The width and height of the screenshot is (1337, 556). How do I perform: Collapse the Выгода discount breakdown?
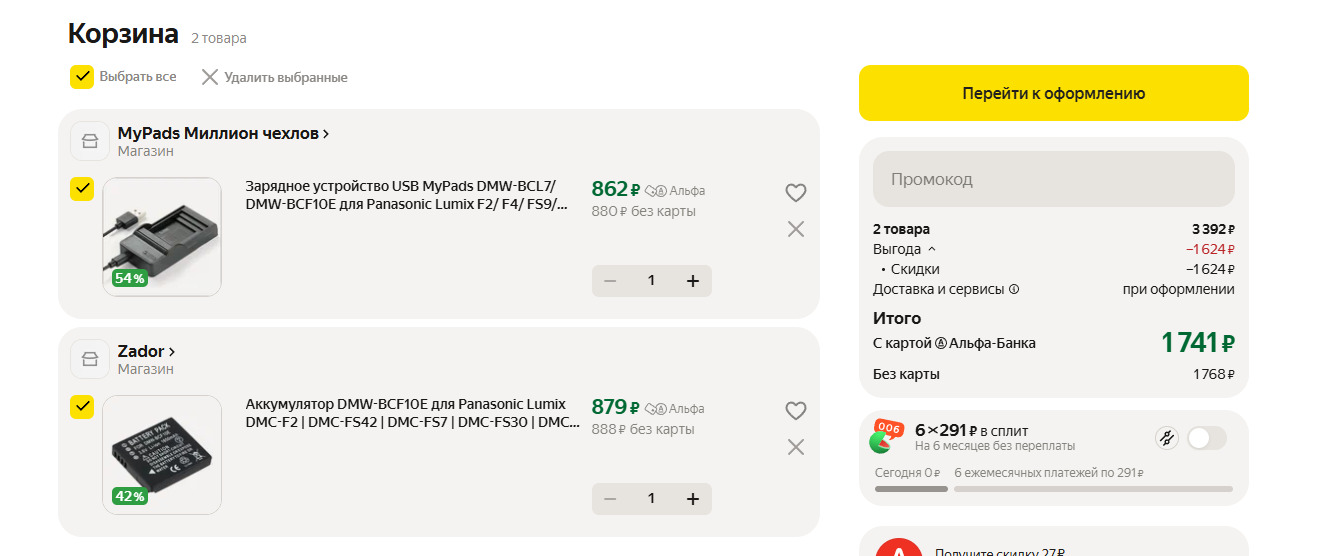click(932, 249)
